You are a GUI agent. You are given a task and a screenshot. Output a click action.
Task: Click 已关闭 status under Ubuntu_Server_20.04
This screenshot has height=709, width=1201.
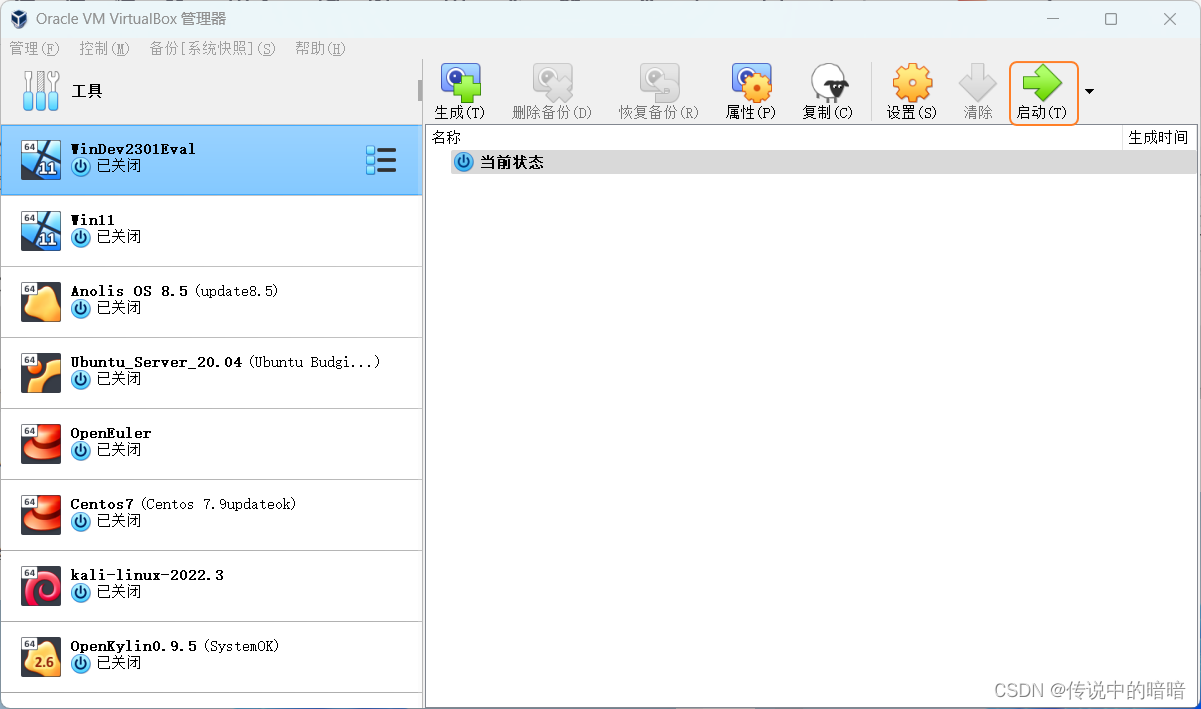point(119,379)
